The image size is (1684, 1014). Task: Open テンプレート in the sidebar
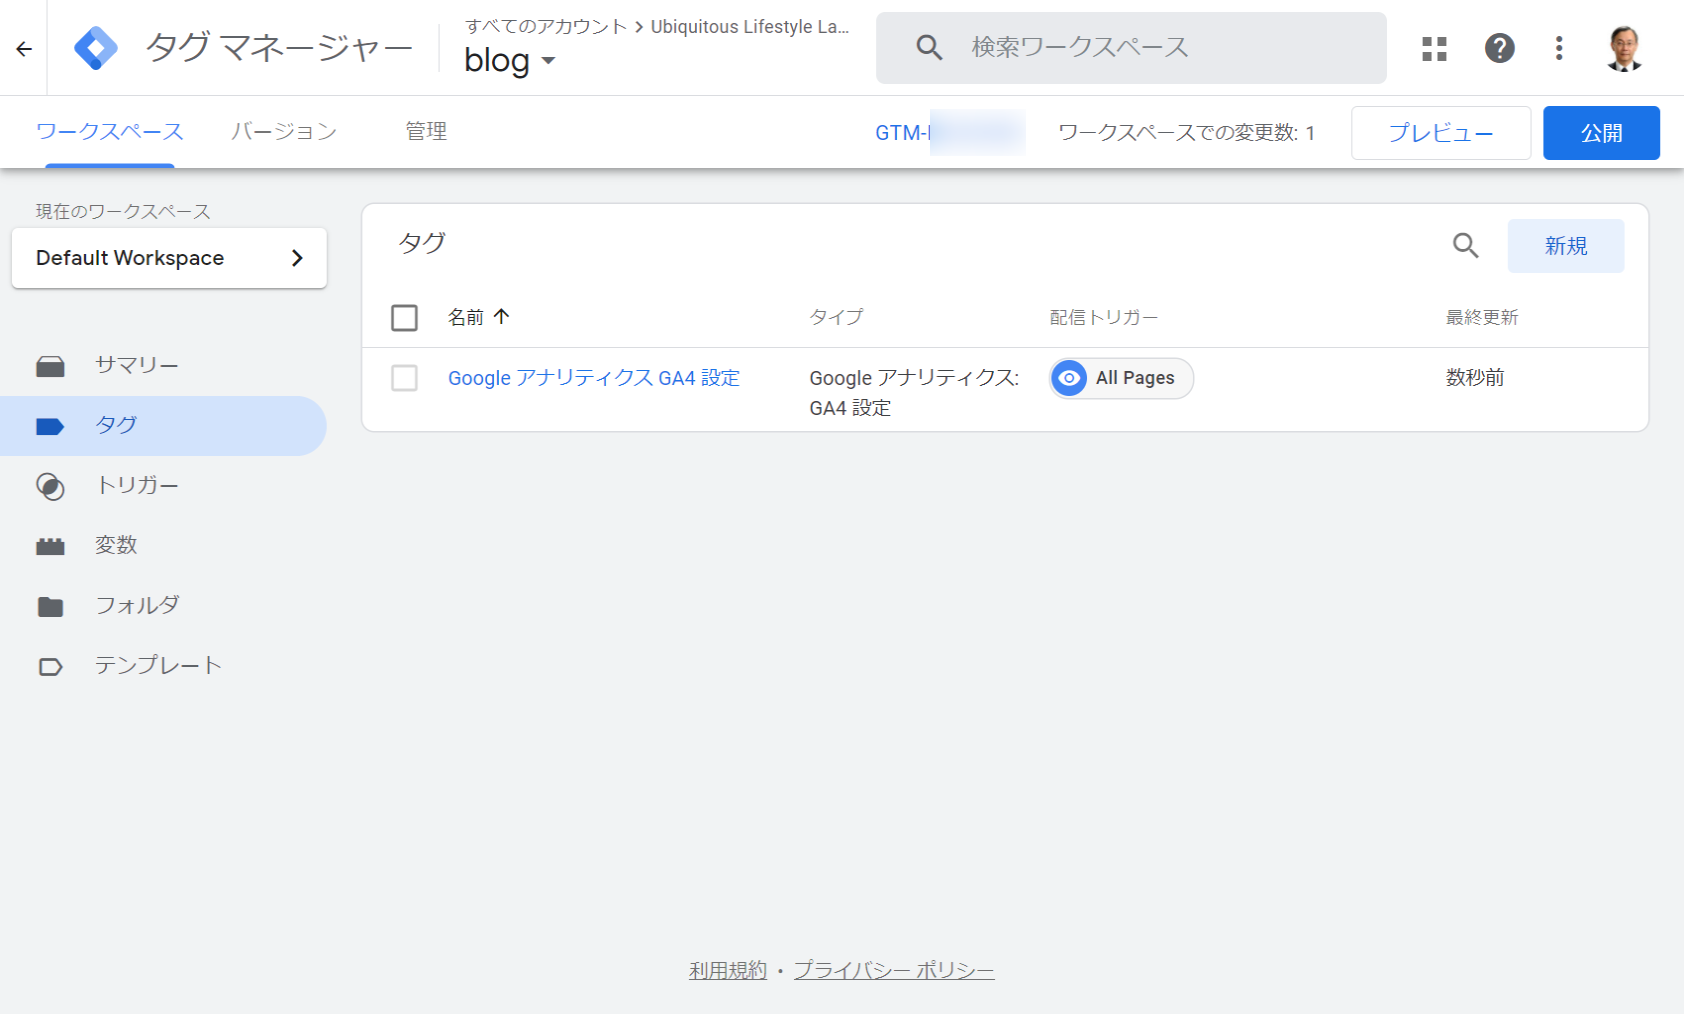click(164, 666)
